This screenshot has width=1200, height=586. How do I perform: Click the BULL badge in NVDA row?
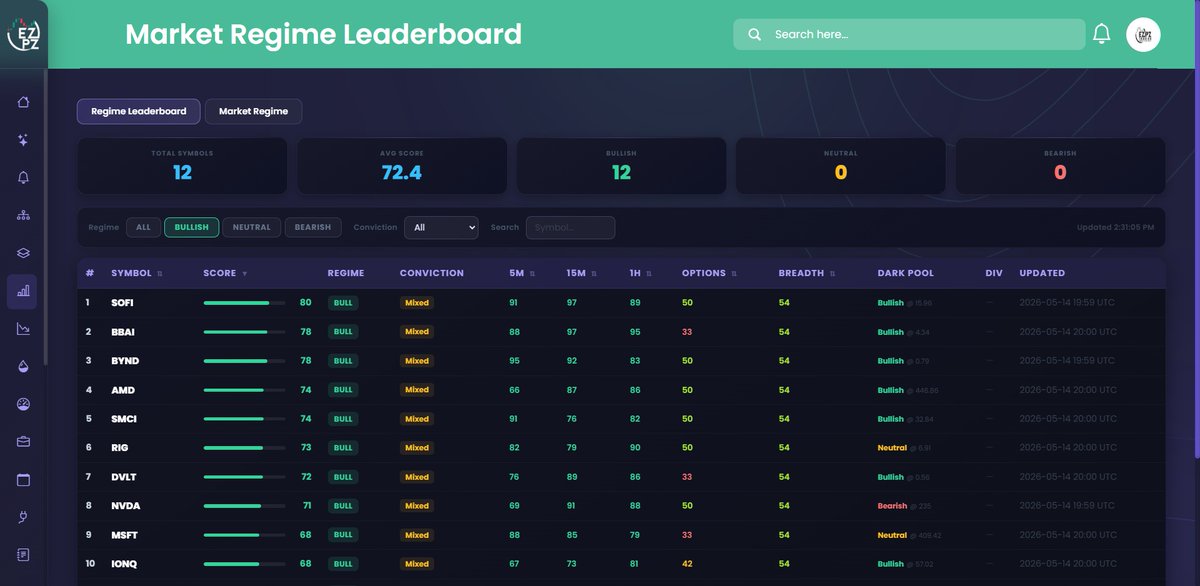pos(343,506)
